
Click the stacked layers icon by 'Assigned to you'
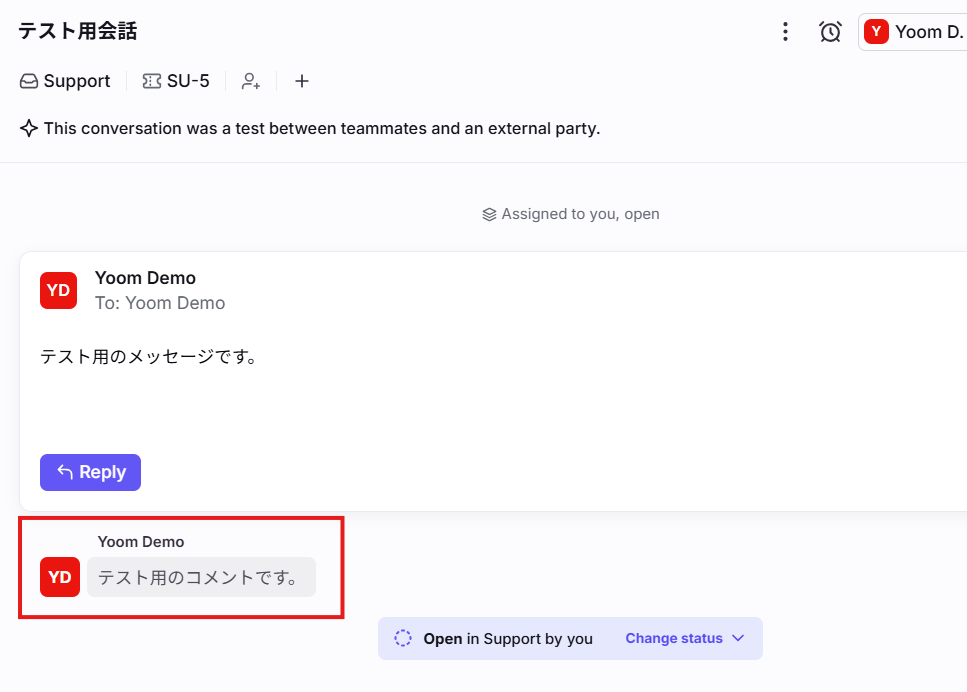click(489, 214)
